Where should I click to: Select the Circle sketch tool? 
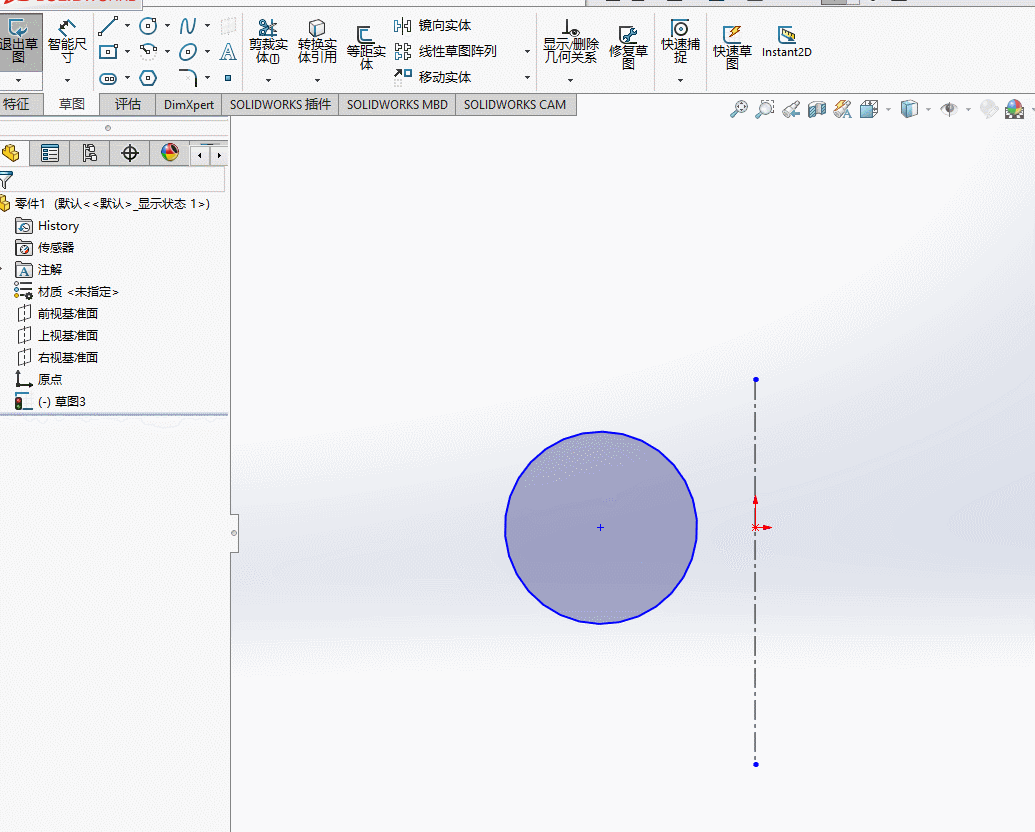click(x=148, y=26)
